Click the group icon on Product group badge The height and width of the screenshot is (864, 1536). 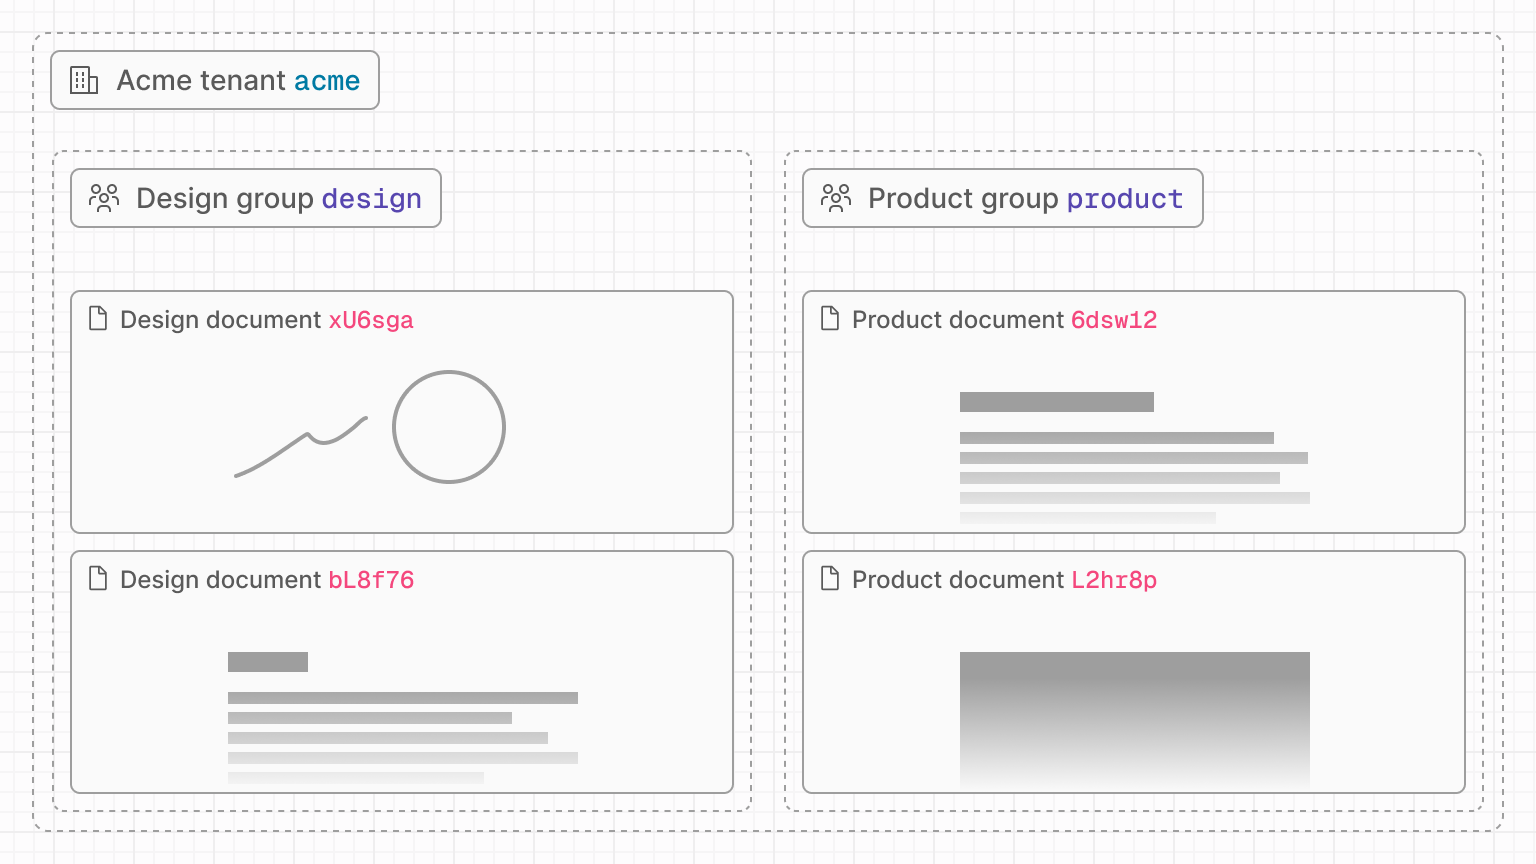[836, 198]
